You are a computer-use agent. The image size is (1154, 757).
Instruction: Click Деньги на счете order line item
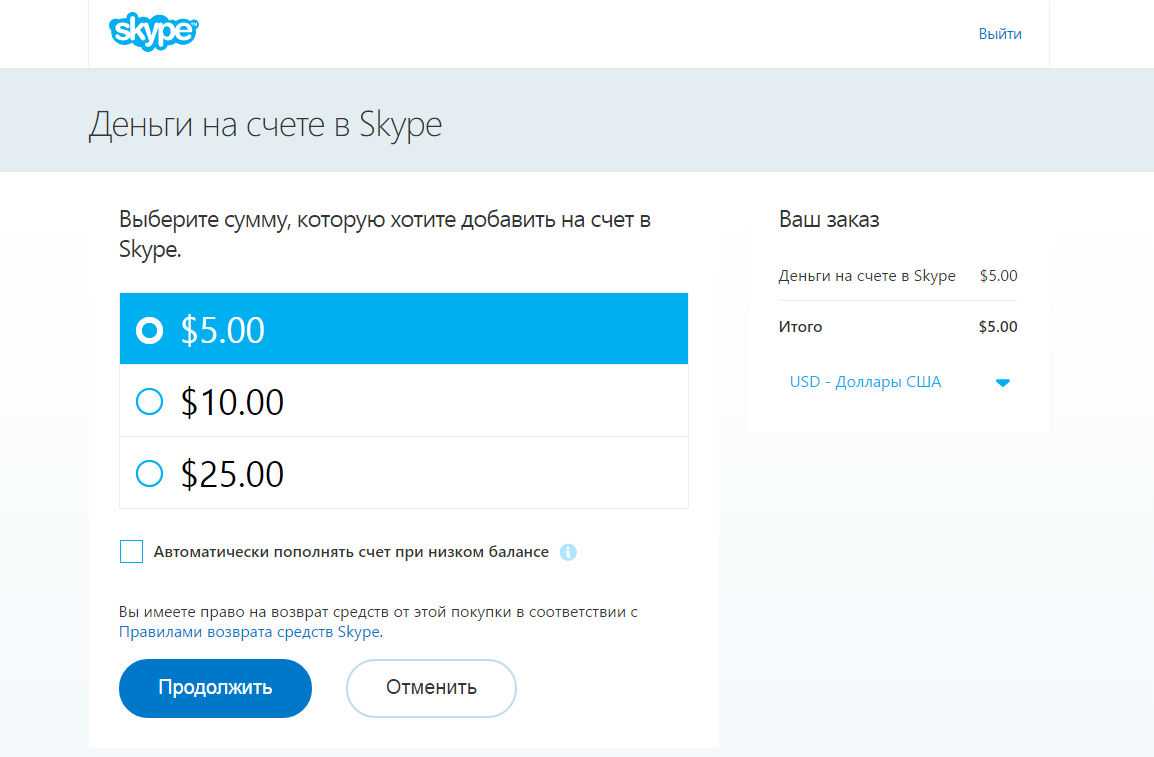click(867, 276)
